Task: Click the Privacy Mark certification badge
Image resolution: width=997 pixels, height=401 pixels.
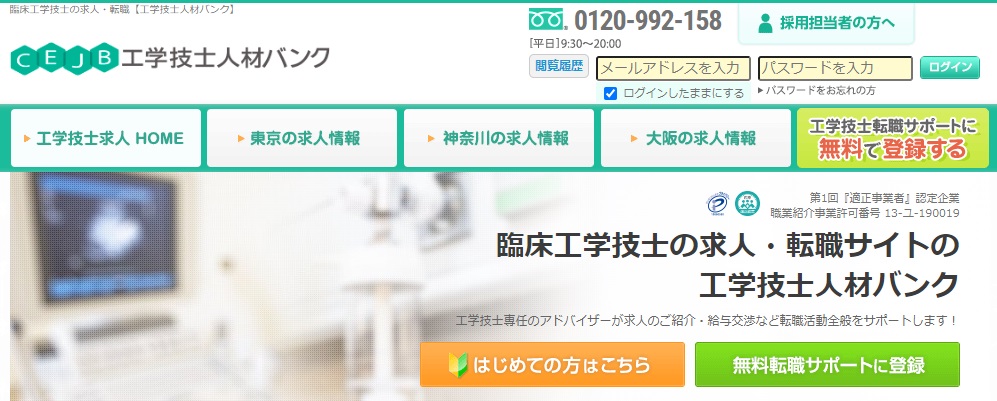Action: click(x=717, y=204)
